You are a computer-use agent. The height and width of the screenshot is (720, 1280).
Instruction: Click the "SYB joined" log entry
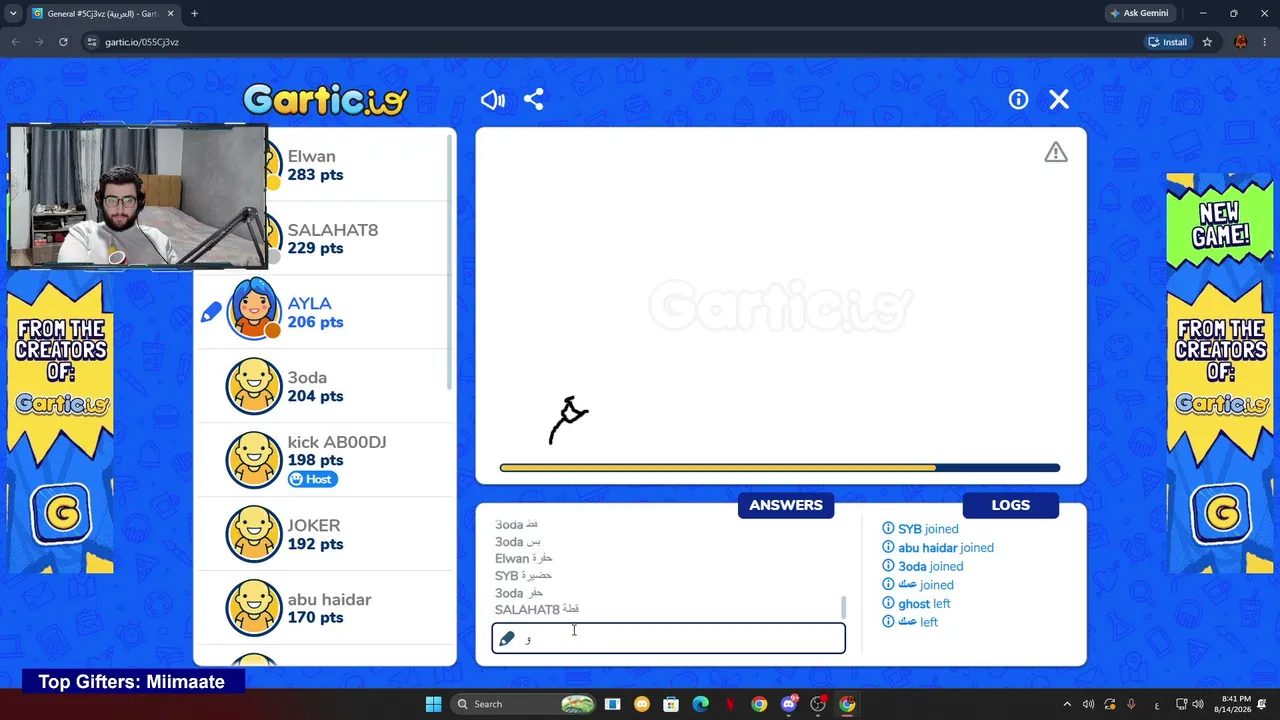point(920,529)
